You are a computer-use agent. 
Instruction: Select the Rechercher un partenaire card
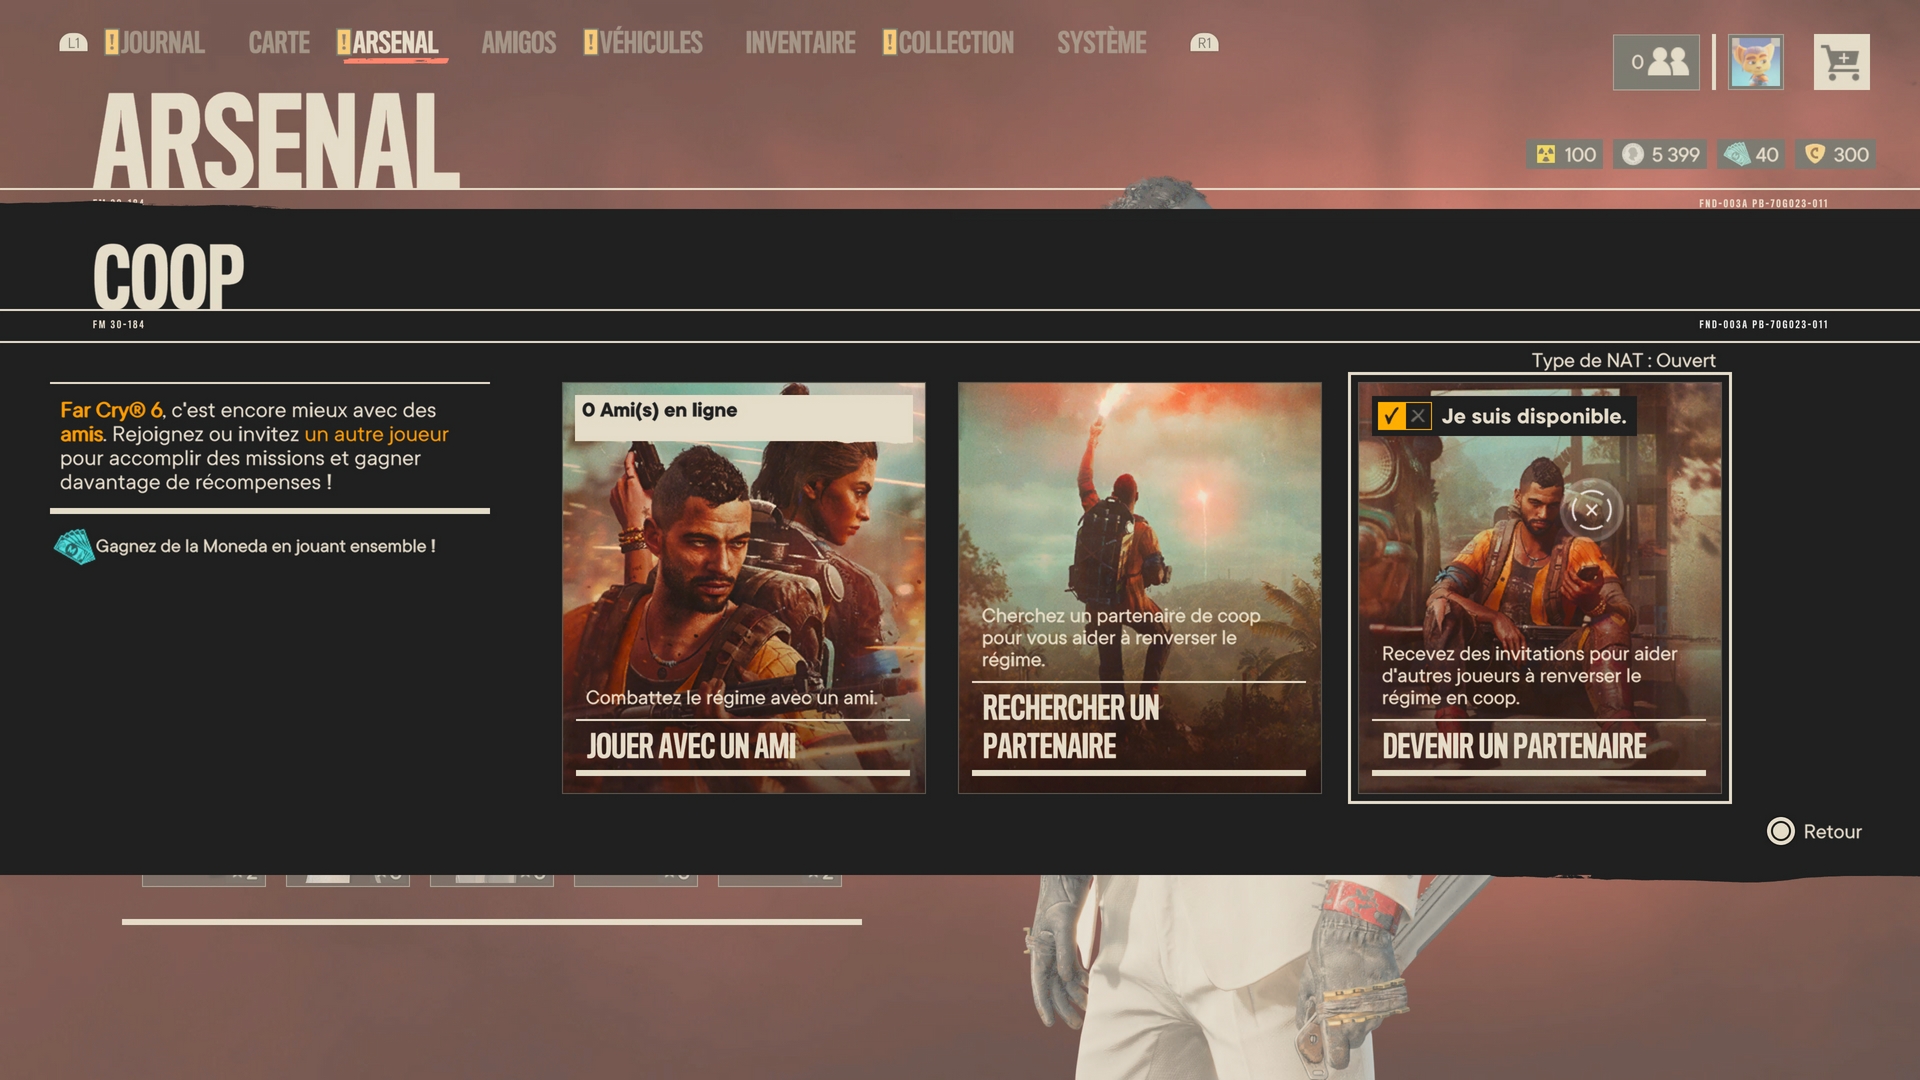pyautogui.click(x=1139, y=588)
